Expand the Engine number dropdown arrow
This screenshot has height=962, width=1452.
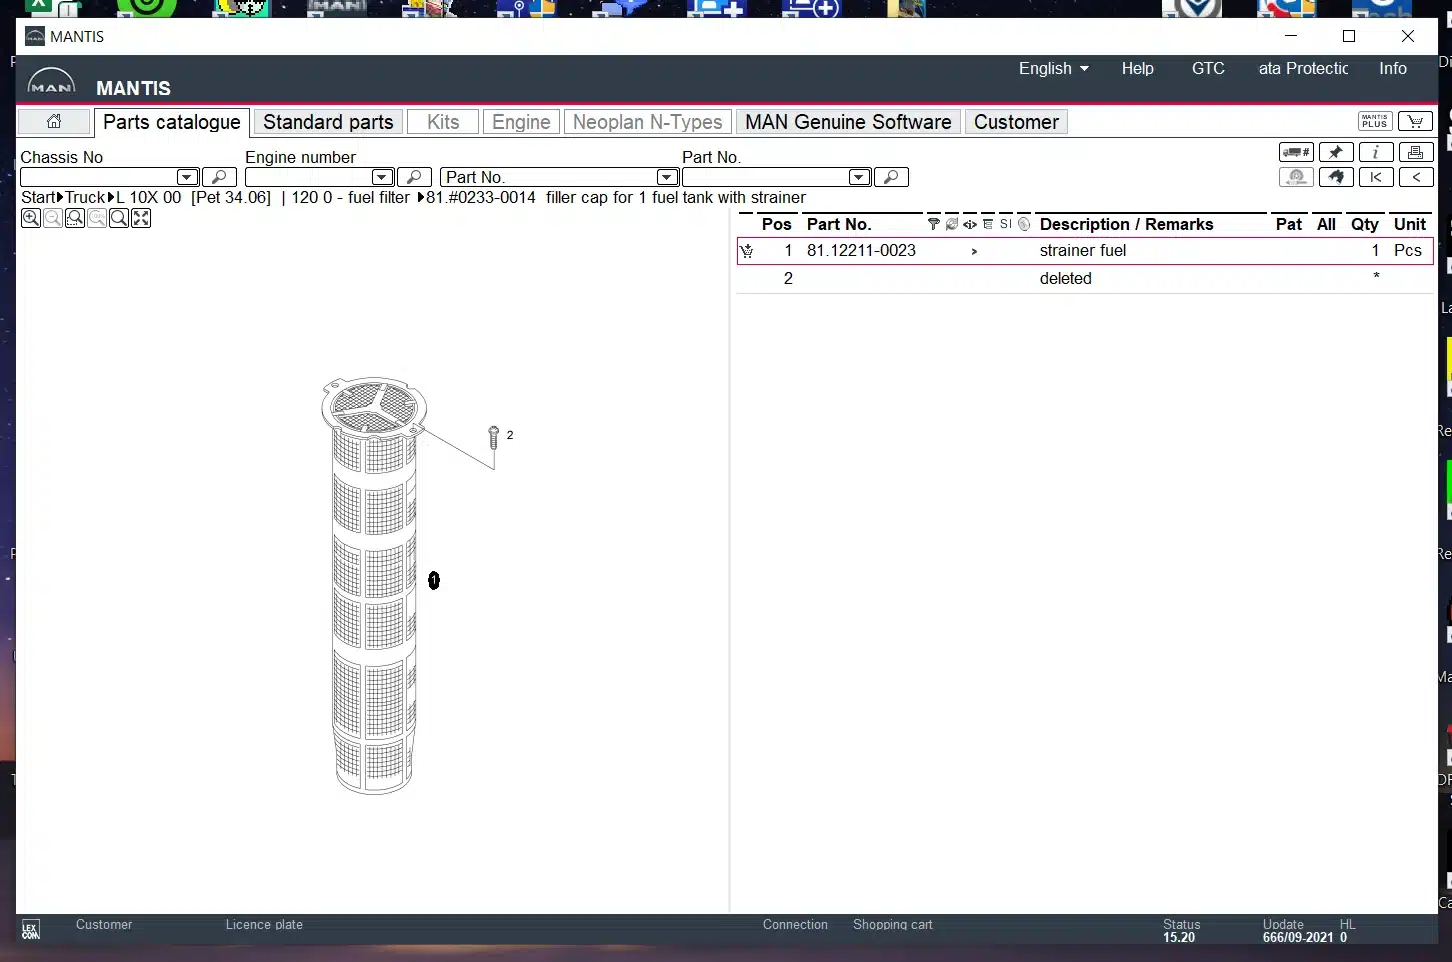tap(382, 177)
